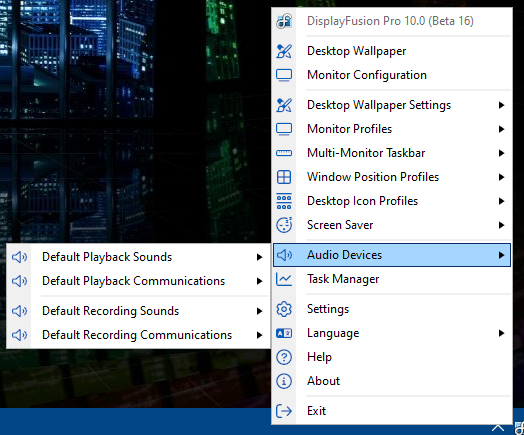
Task: Click the Multi-Monitor Taskbar icon
Action: tap(284, 153)
